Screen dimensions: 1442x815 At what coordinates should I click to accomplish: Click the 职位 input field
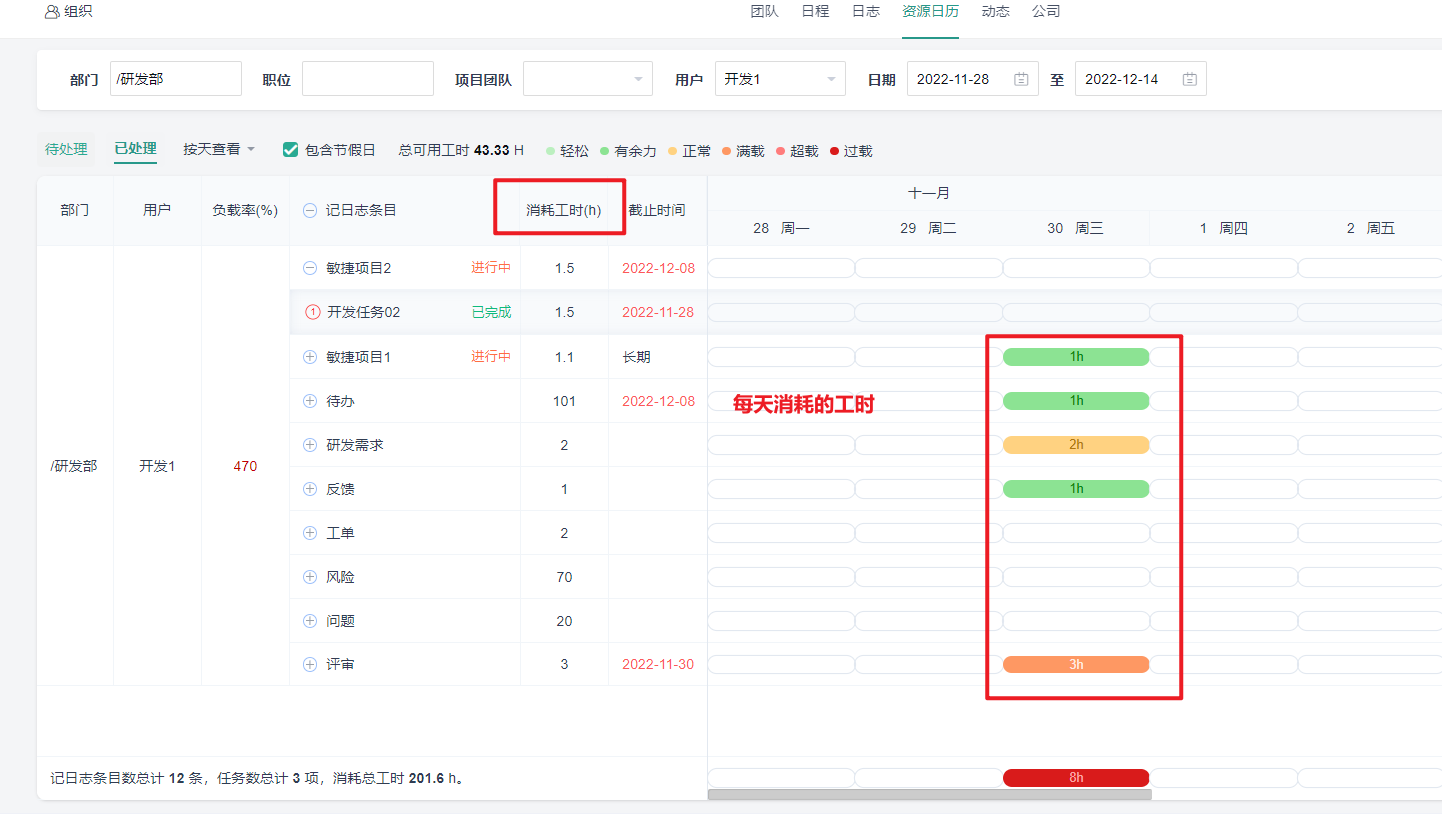(368, 79)
